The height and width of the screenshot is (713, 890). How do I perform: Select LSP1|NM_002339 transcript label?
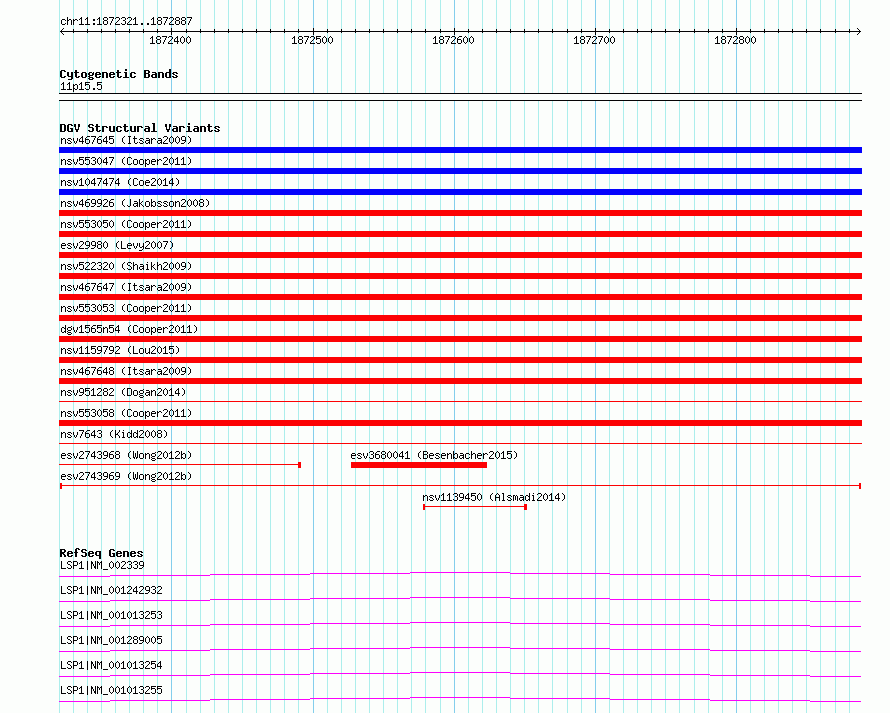coord(102,565)
